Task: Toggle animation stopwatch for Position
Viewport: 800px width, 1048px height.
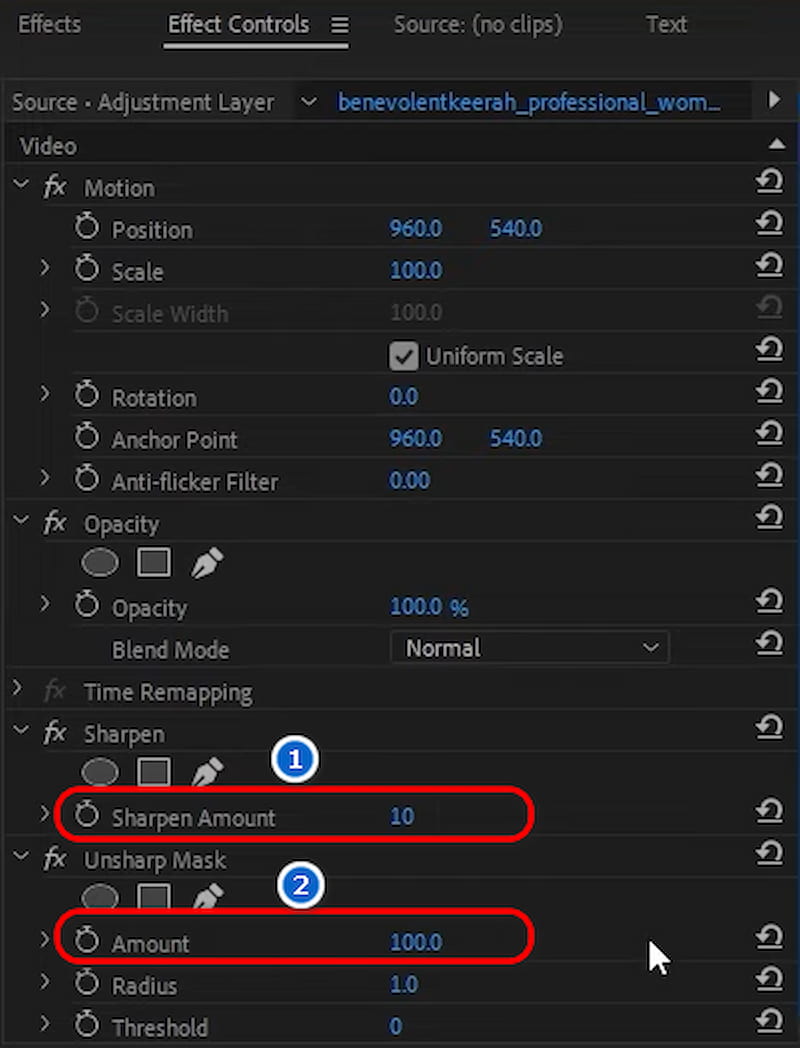Action: click(86, 229)
